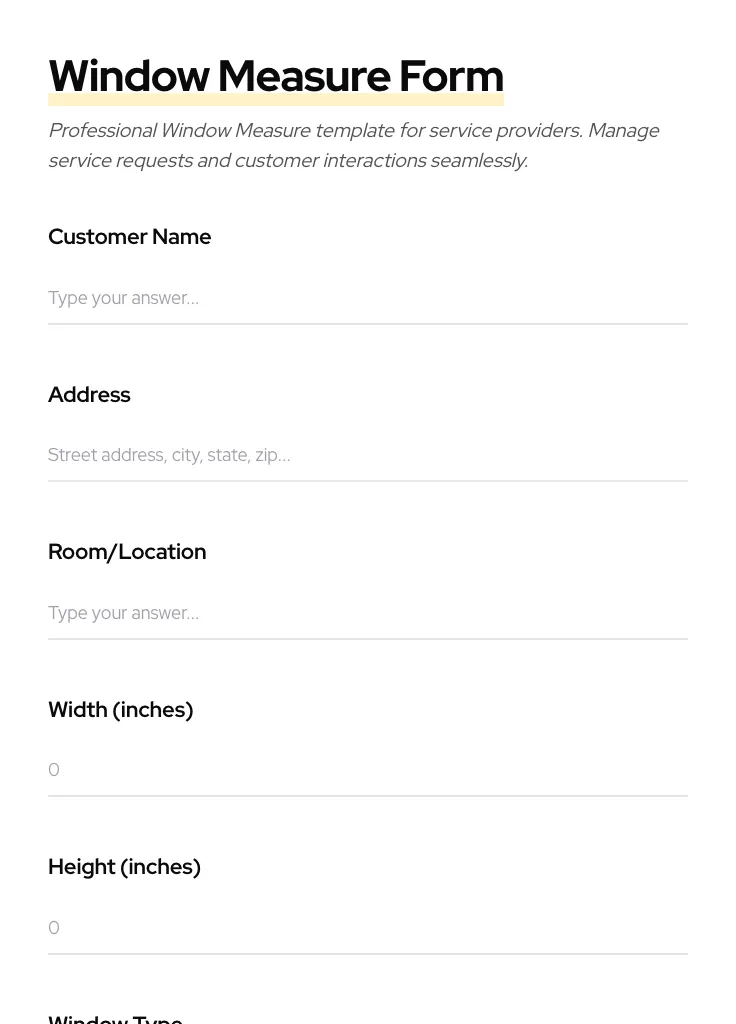Click the Customer Name label
Image resolution: width=736 pixels, height=1024 pixels.
coord(129,237)
